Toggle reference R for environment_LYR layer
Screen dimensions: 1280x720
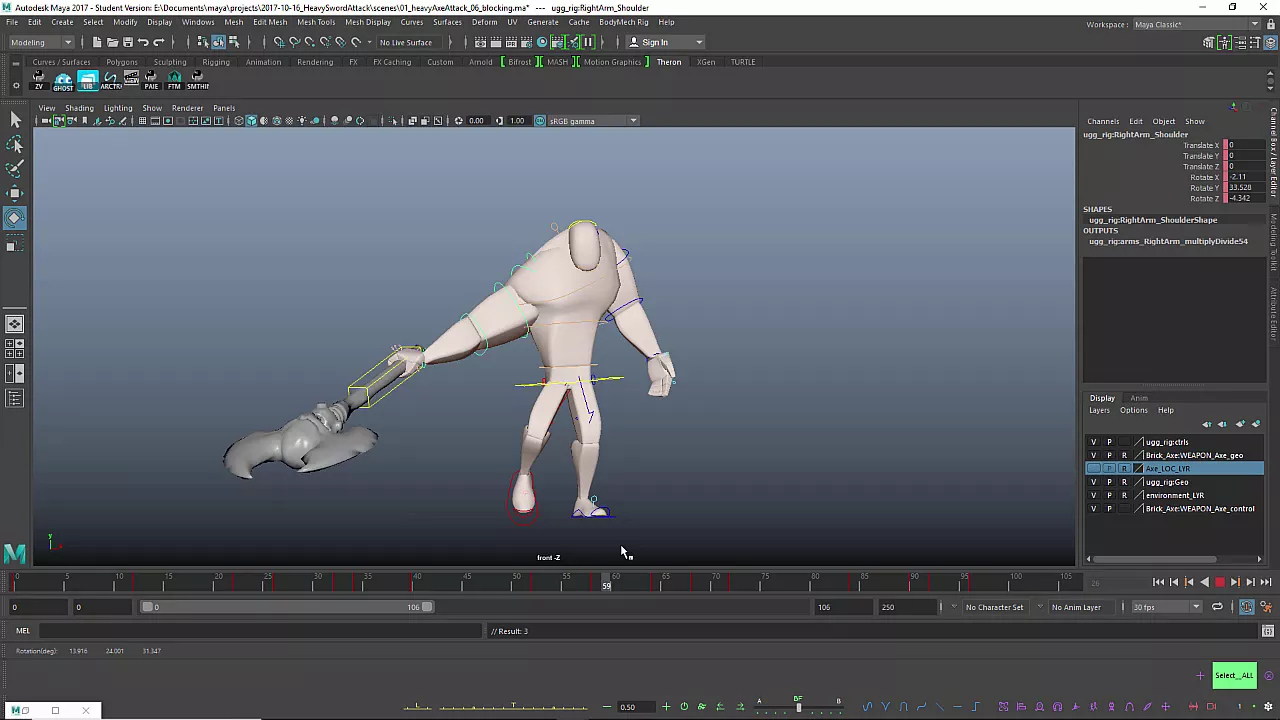(x=1124, y=495)
